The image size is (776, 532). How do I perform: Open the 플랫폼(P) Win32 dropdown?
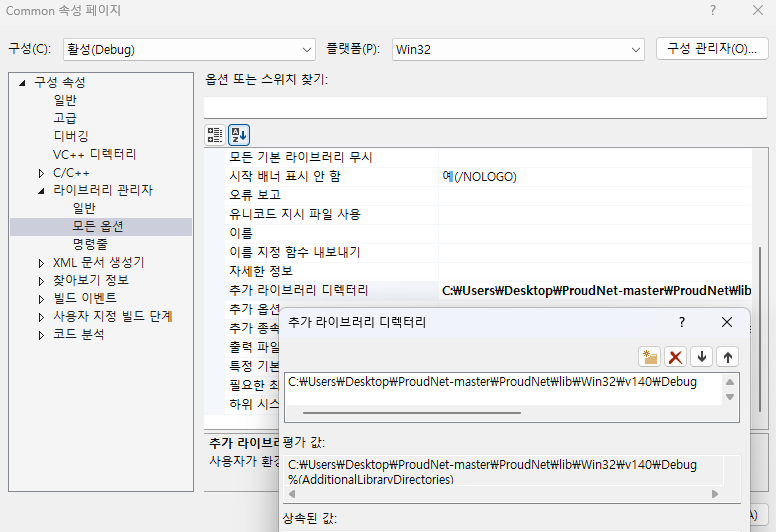(x=636, y=49)
